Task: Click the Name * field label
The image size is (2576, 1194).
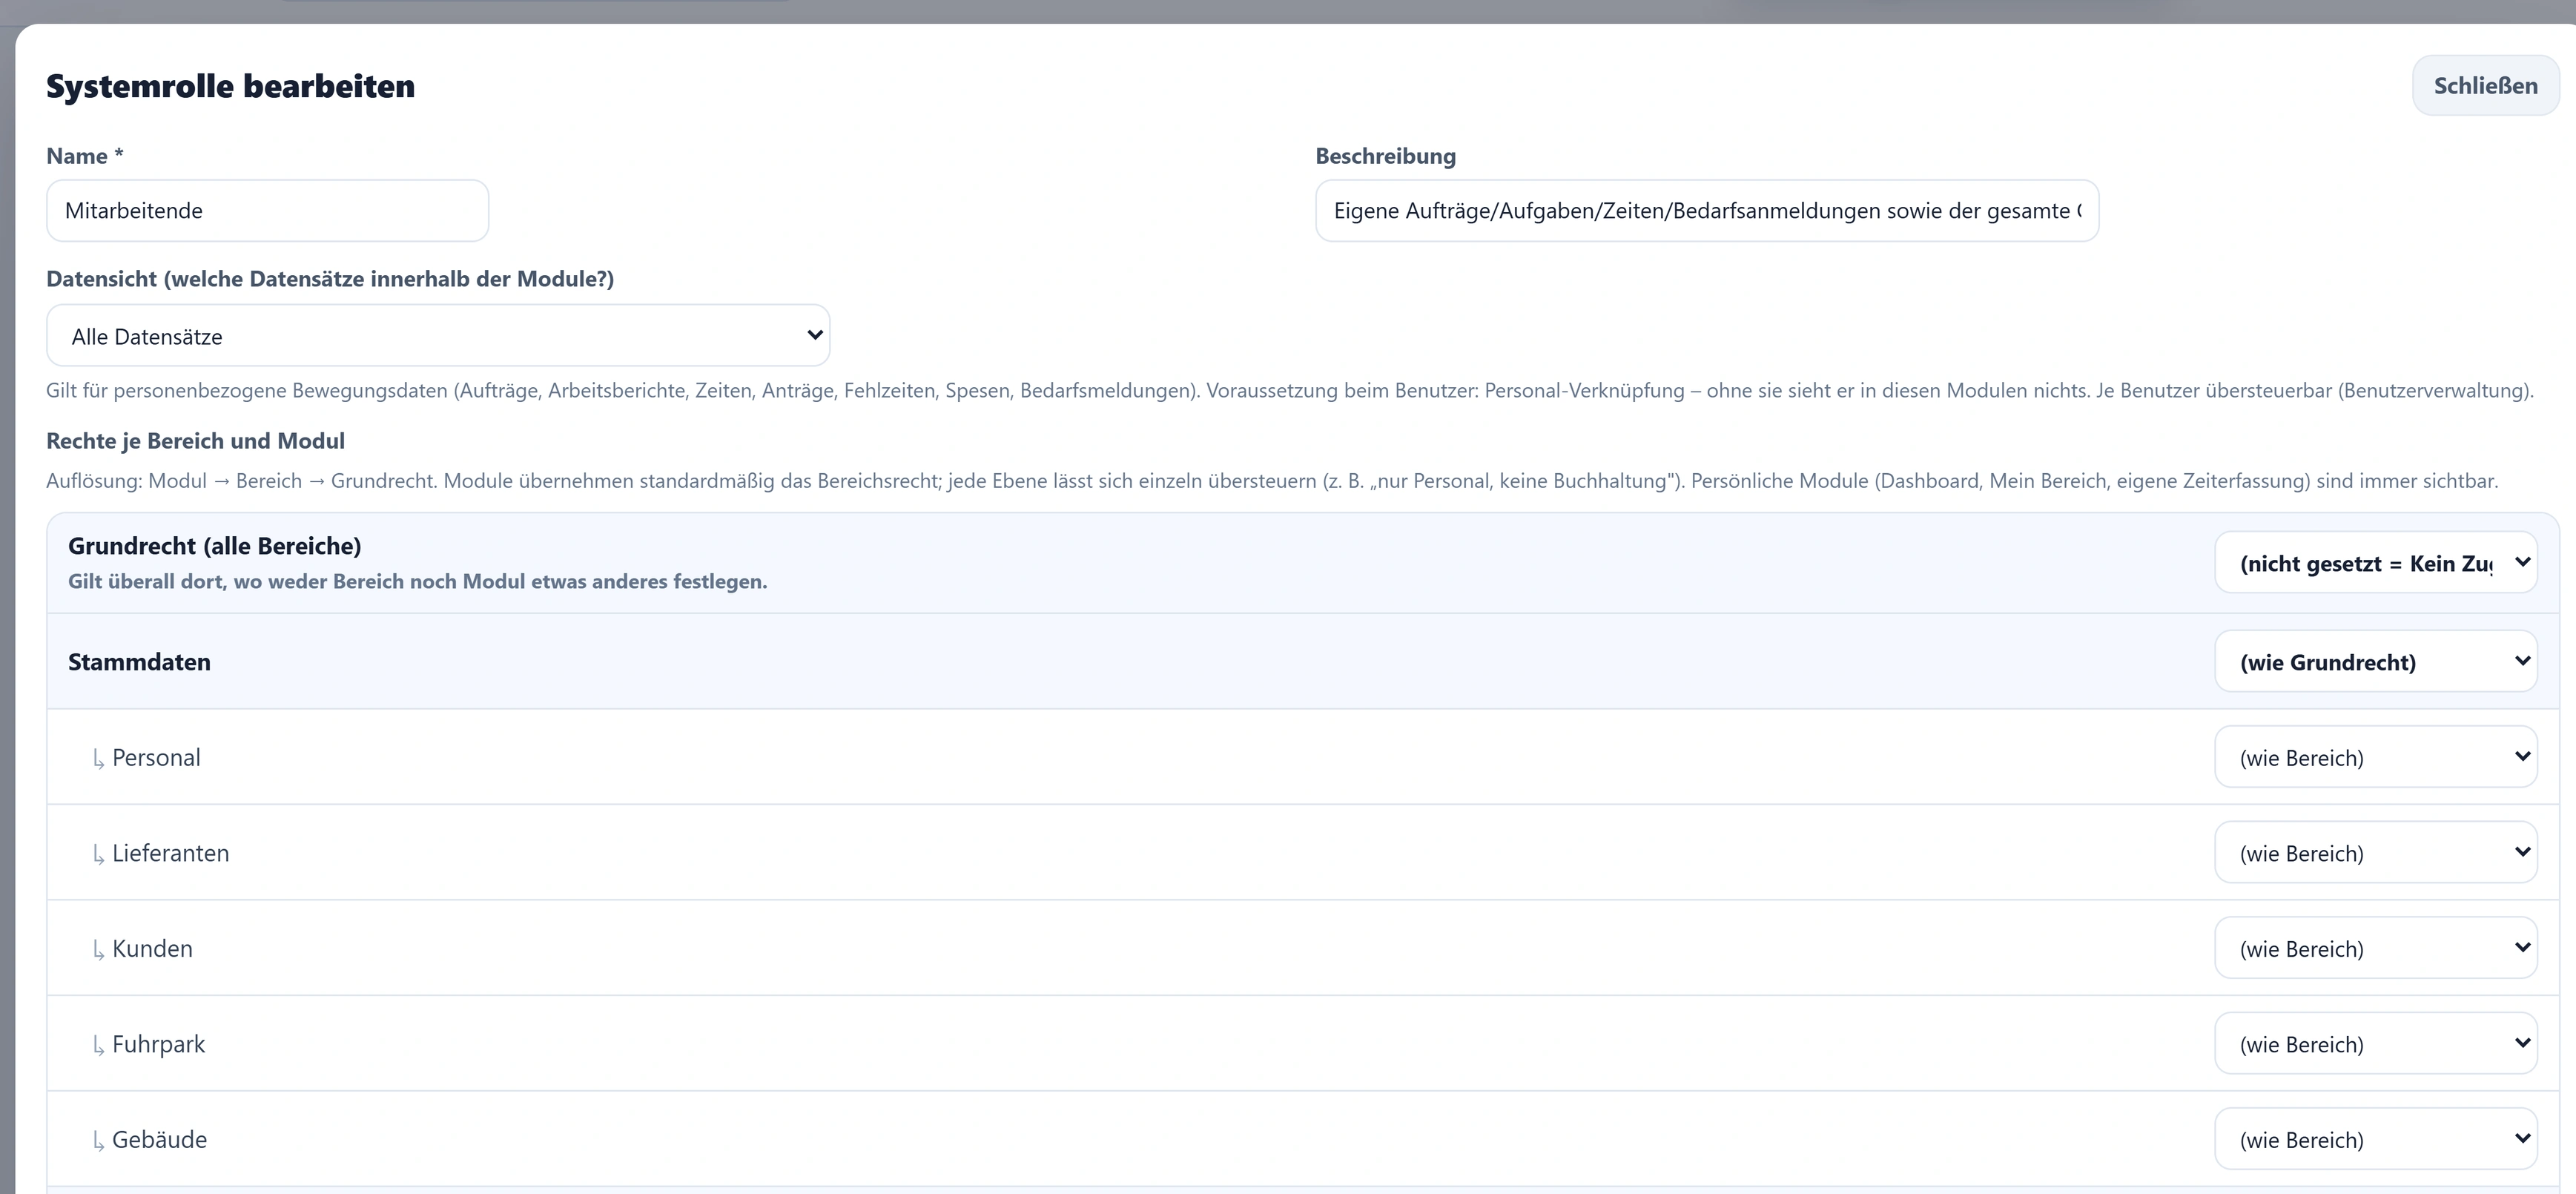Action: click(x=85, y=156)
